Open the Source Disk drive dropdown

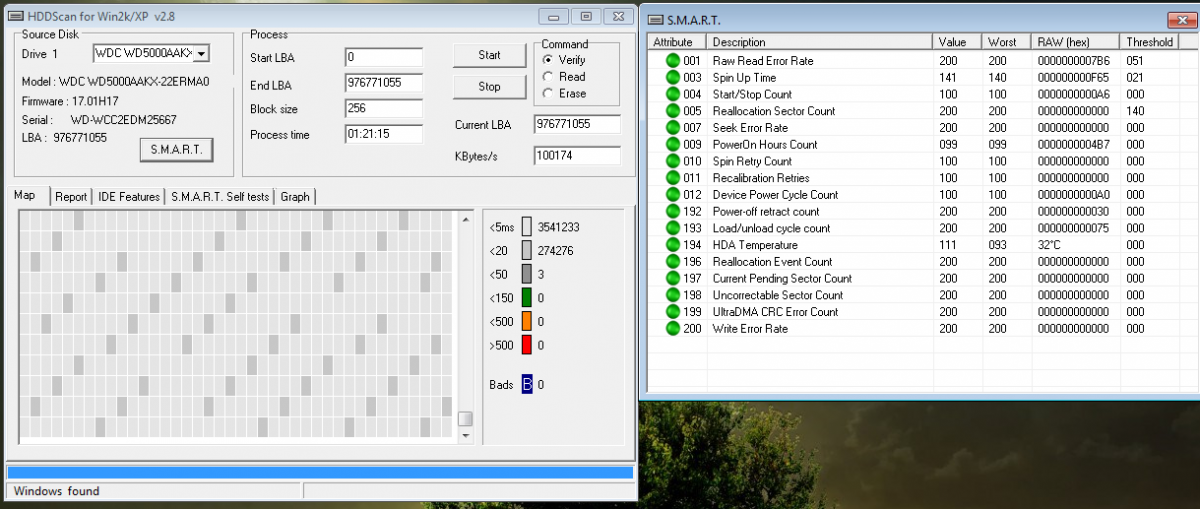pyautogui.click(x=201, y=53)
